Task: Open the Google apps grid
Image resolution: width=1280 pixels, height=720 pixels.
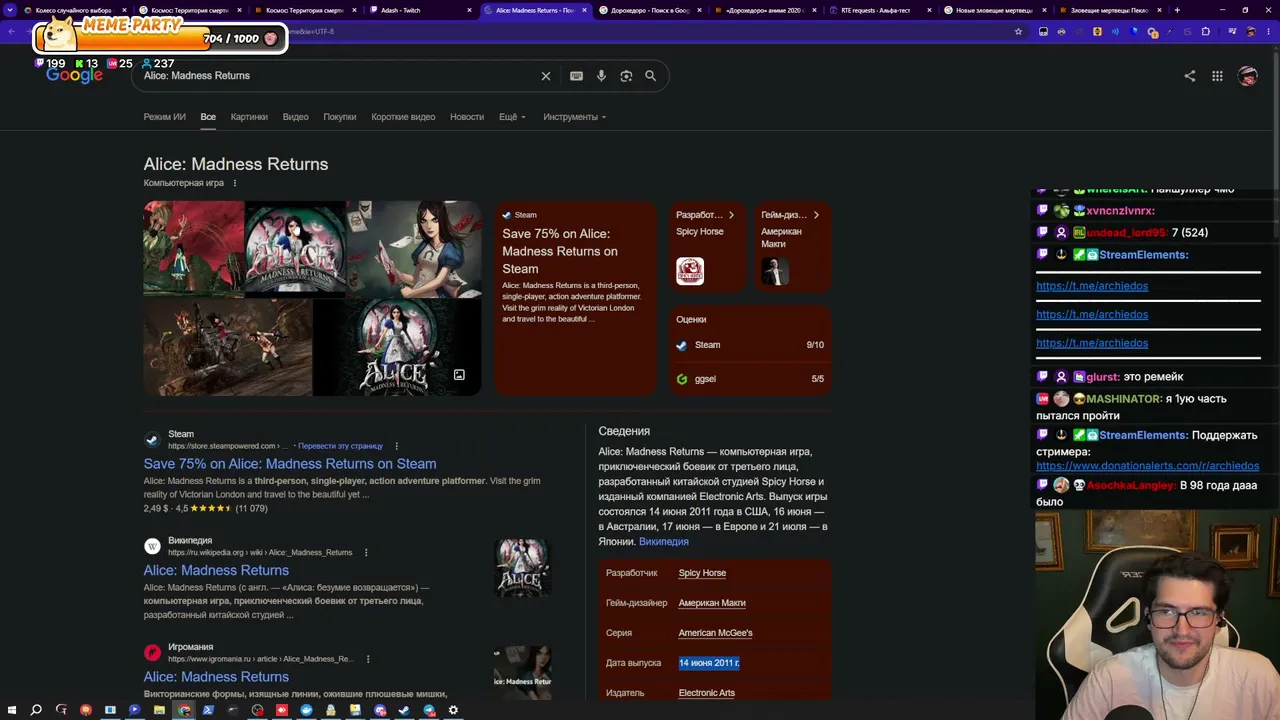Action: tap(1217, 76)
